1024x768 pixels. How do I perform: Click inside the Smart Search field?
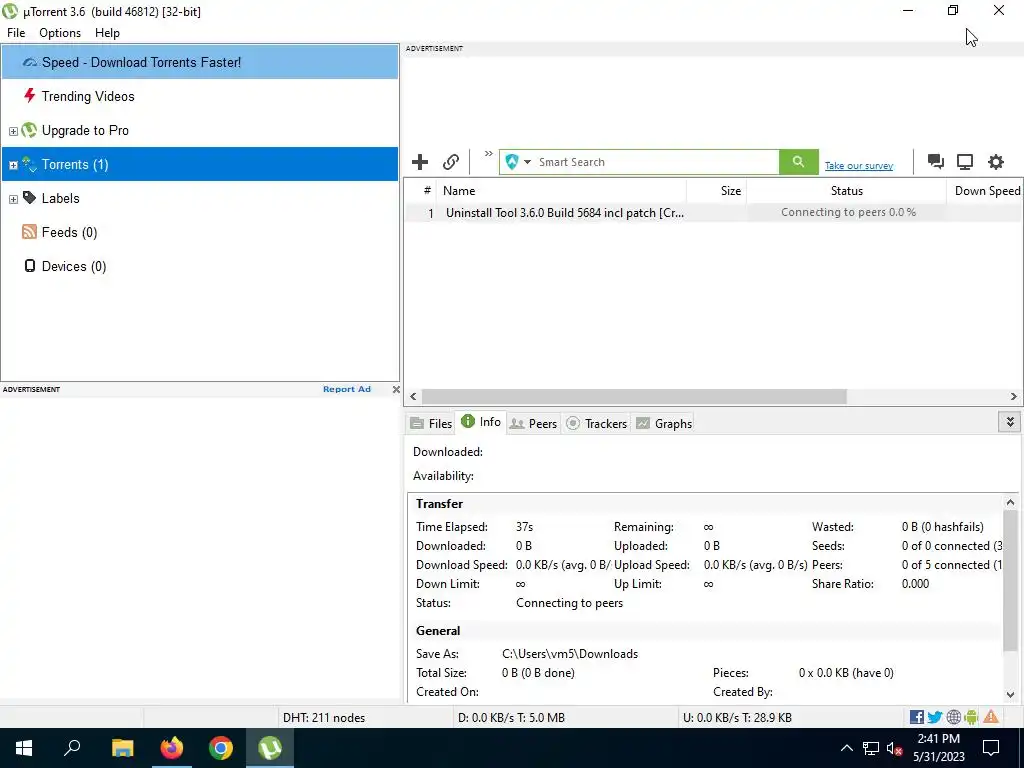point(656,162)
